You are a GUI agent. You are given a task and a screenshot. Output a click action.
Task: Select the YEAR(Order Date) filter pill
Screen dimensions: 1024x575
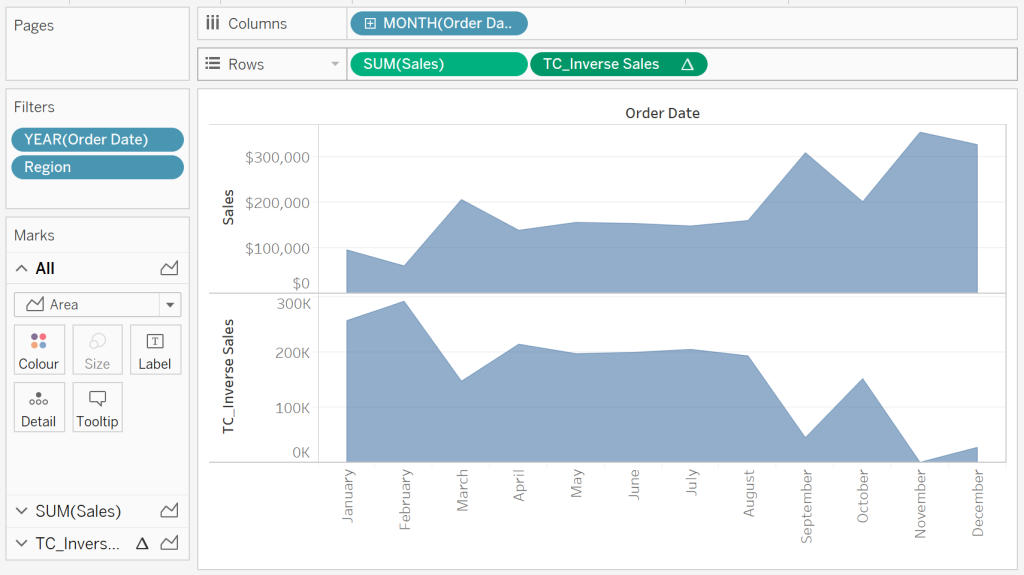pos(97,140)
